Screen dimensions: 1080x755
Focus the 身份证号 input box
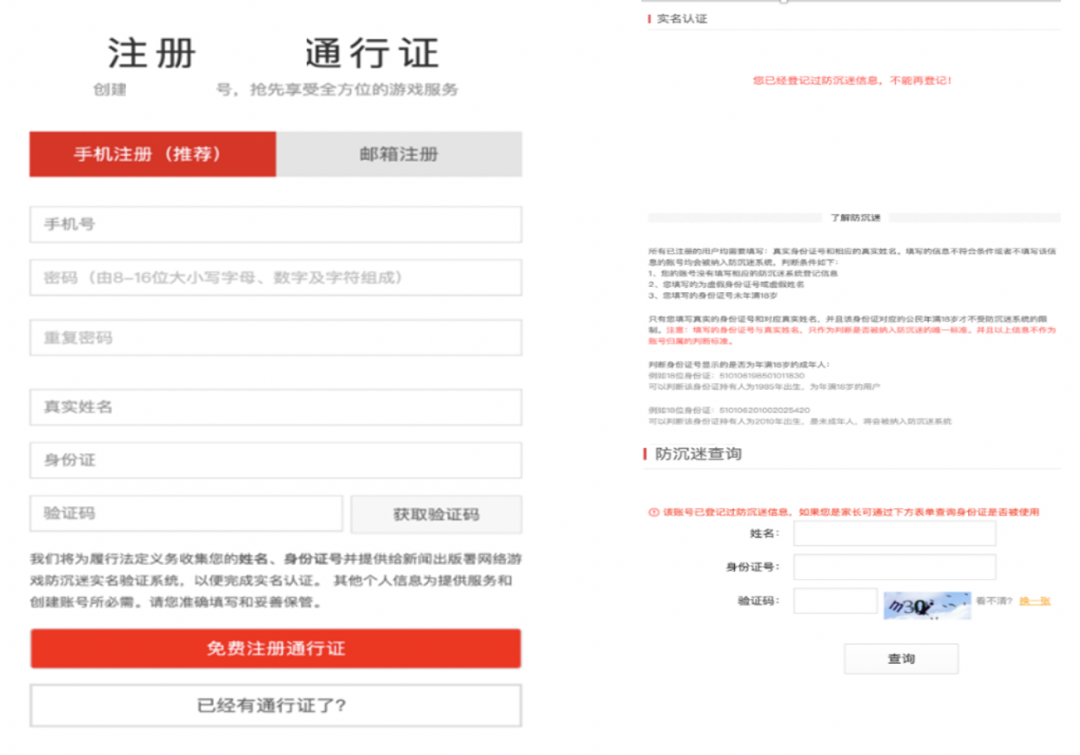point(894,568)
